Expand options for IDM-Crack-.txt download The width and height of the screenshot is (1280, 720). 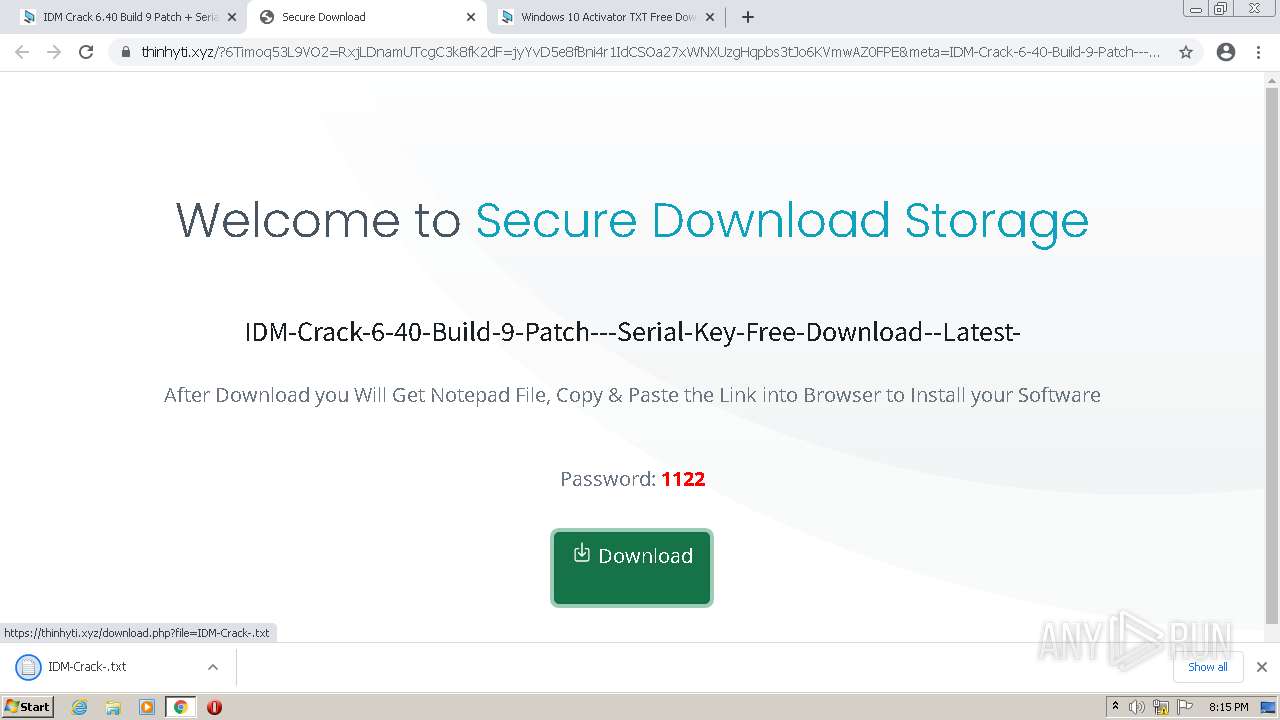click(213, 667)
